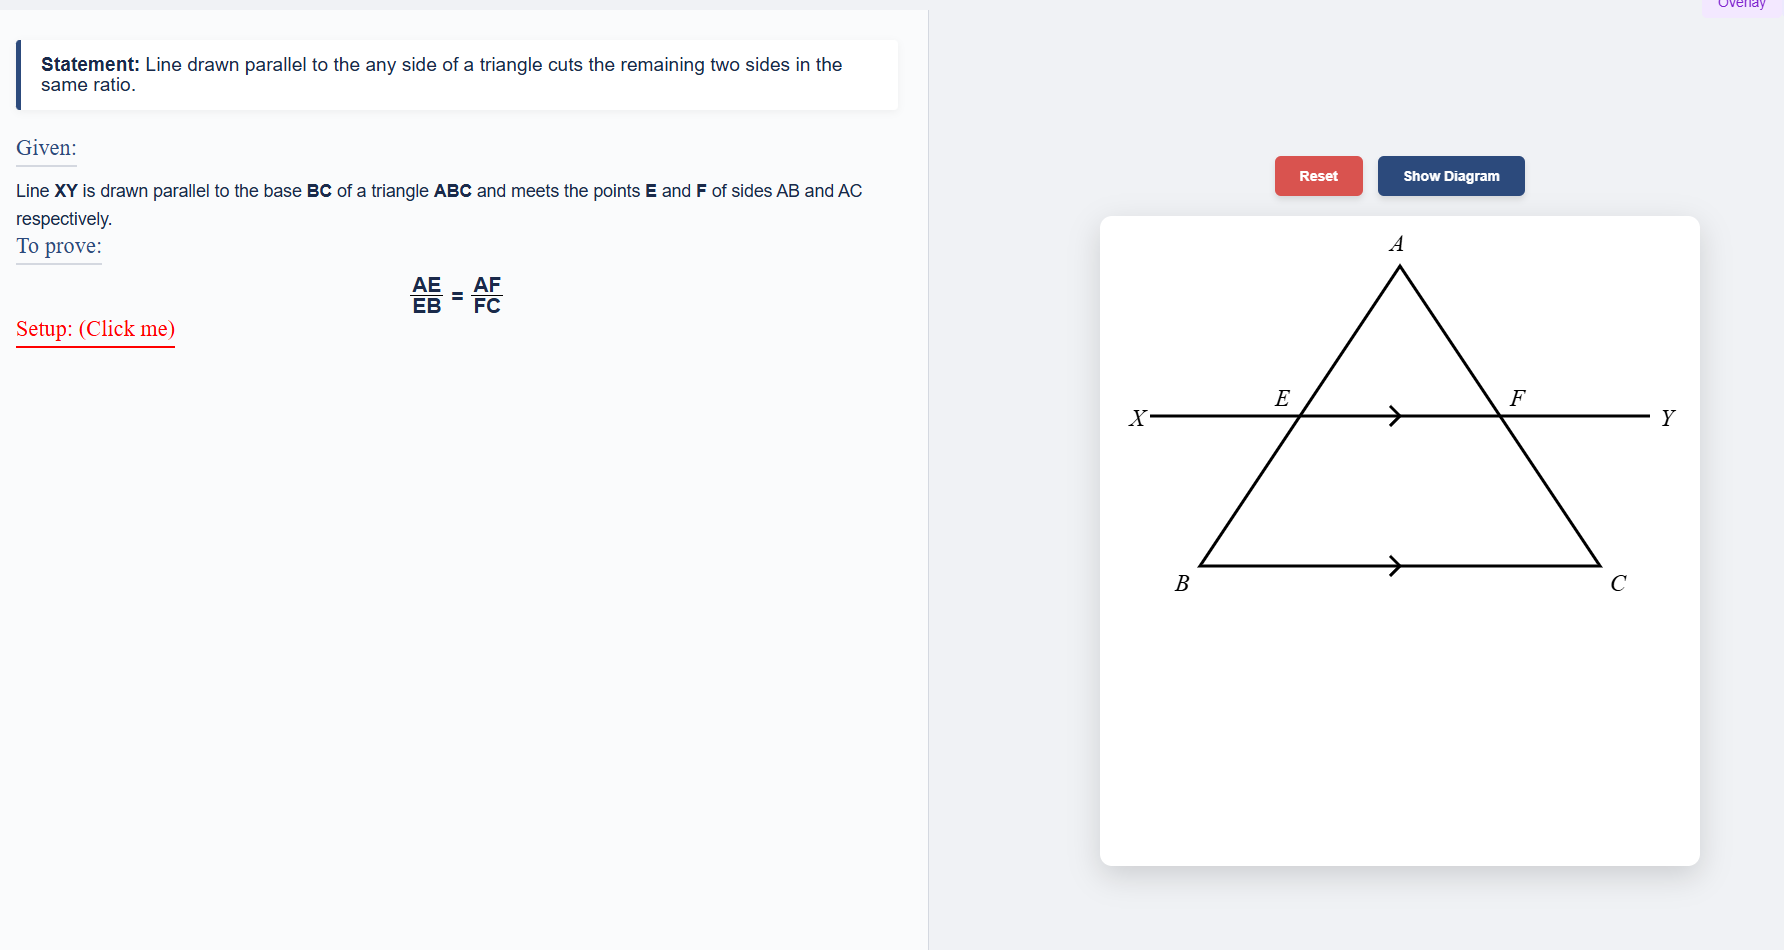Click the Reset button

tap(1318, 176)
